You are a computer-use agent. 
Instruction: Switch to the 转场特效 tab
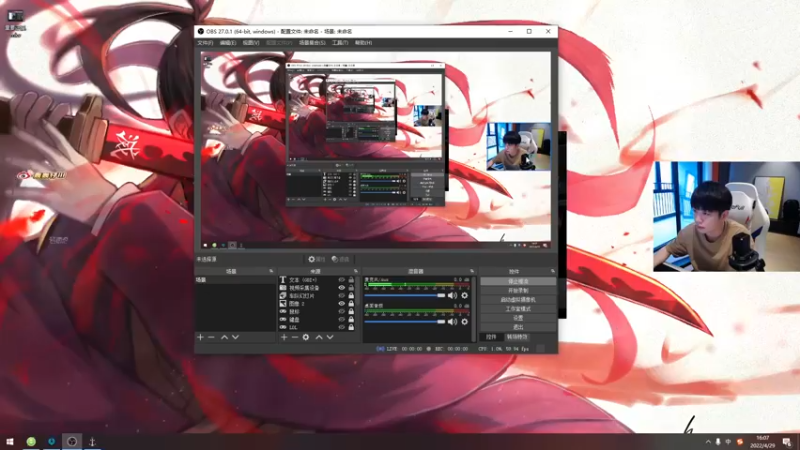click(517, 337)
